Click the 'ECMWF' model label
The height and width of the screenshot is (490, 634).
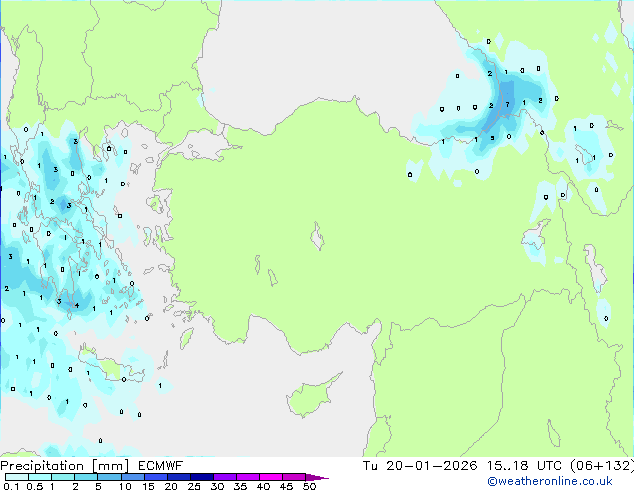pos(160,466)
